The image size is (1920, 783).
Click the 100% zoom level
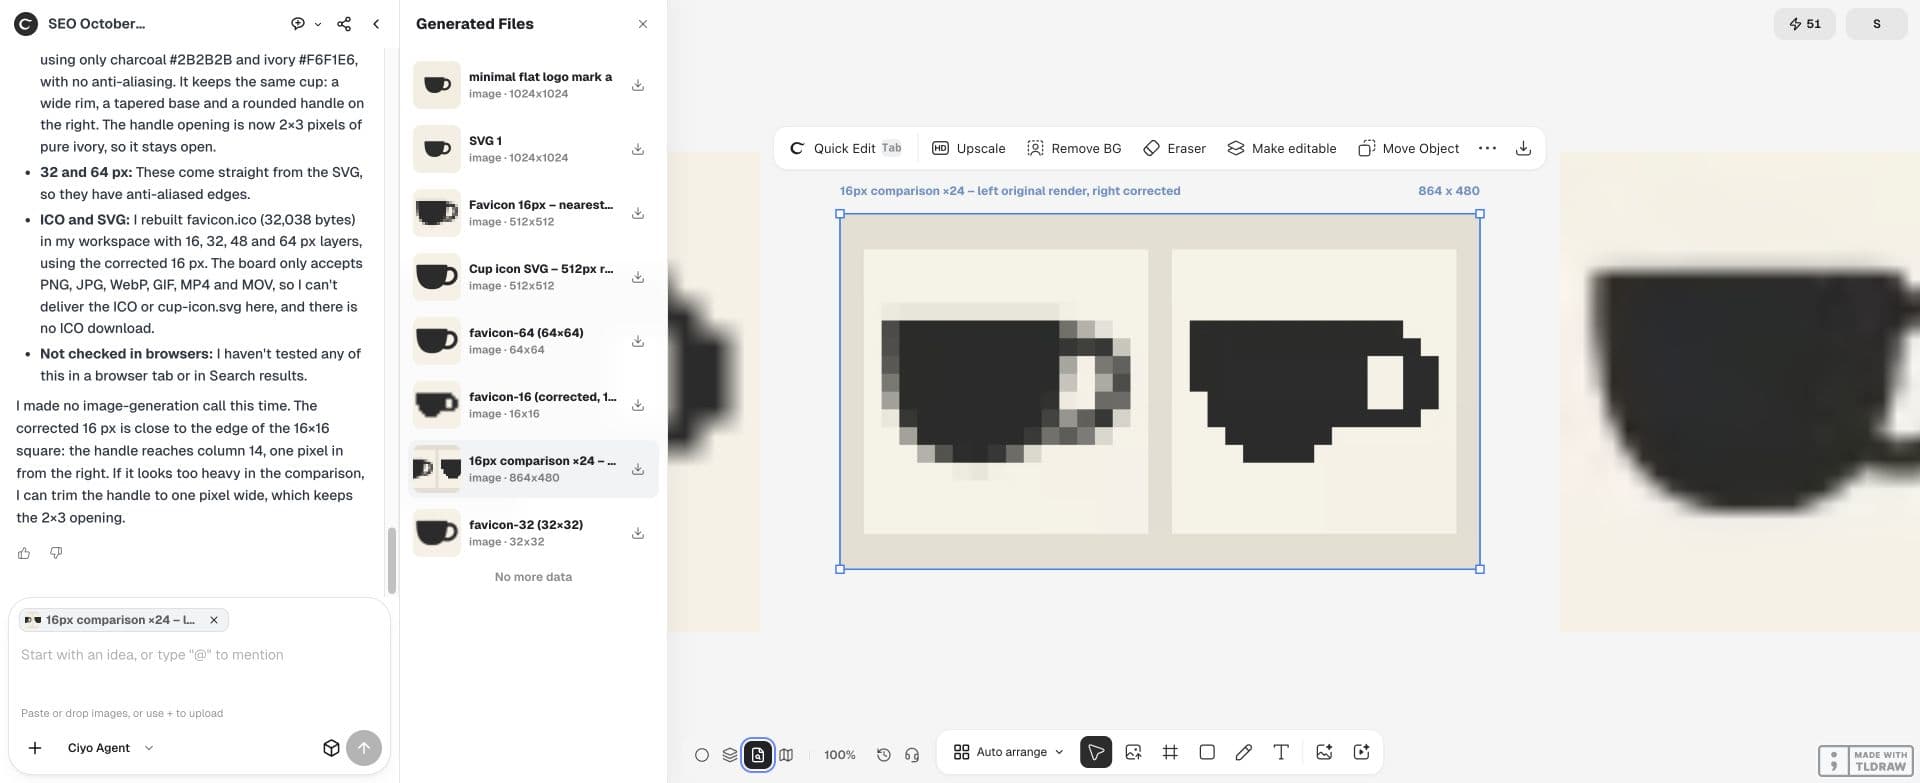[840, 755]
